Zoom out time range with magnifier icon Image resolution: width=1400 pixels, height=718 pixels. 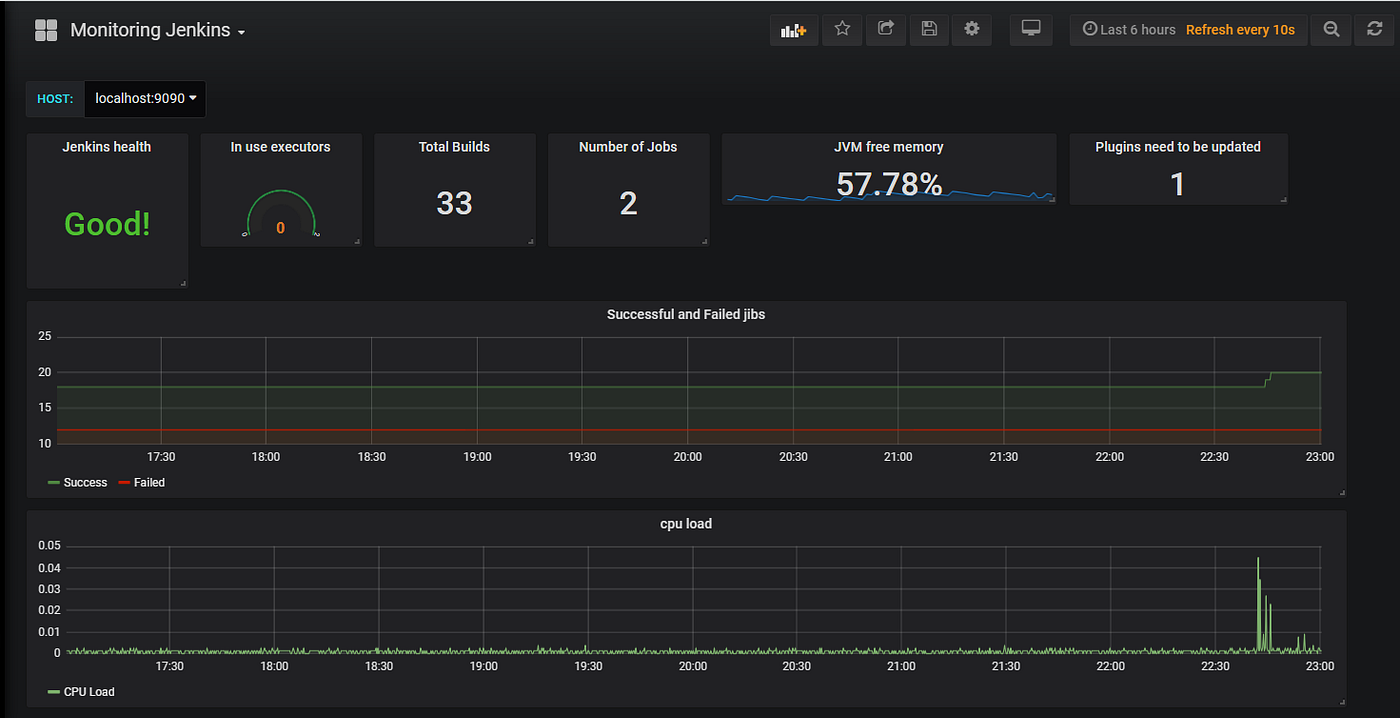tap(1331, 29)
